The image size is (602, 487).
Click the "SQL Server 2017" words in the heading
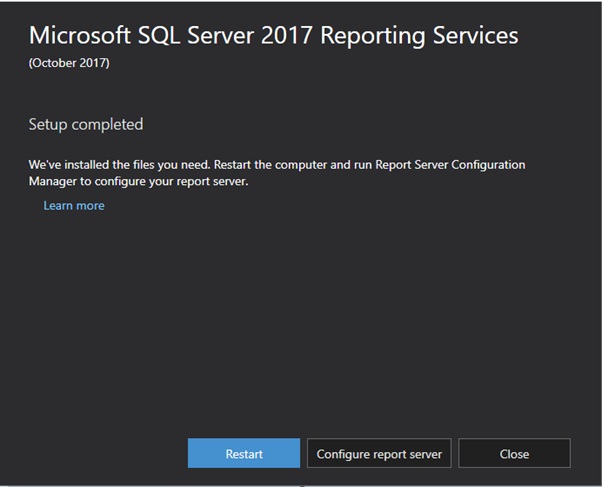[x=225, y=35]
